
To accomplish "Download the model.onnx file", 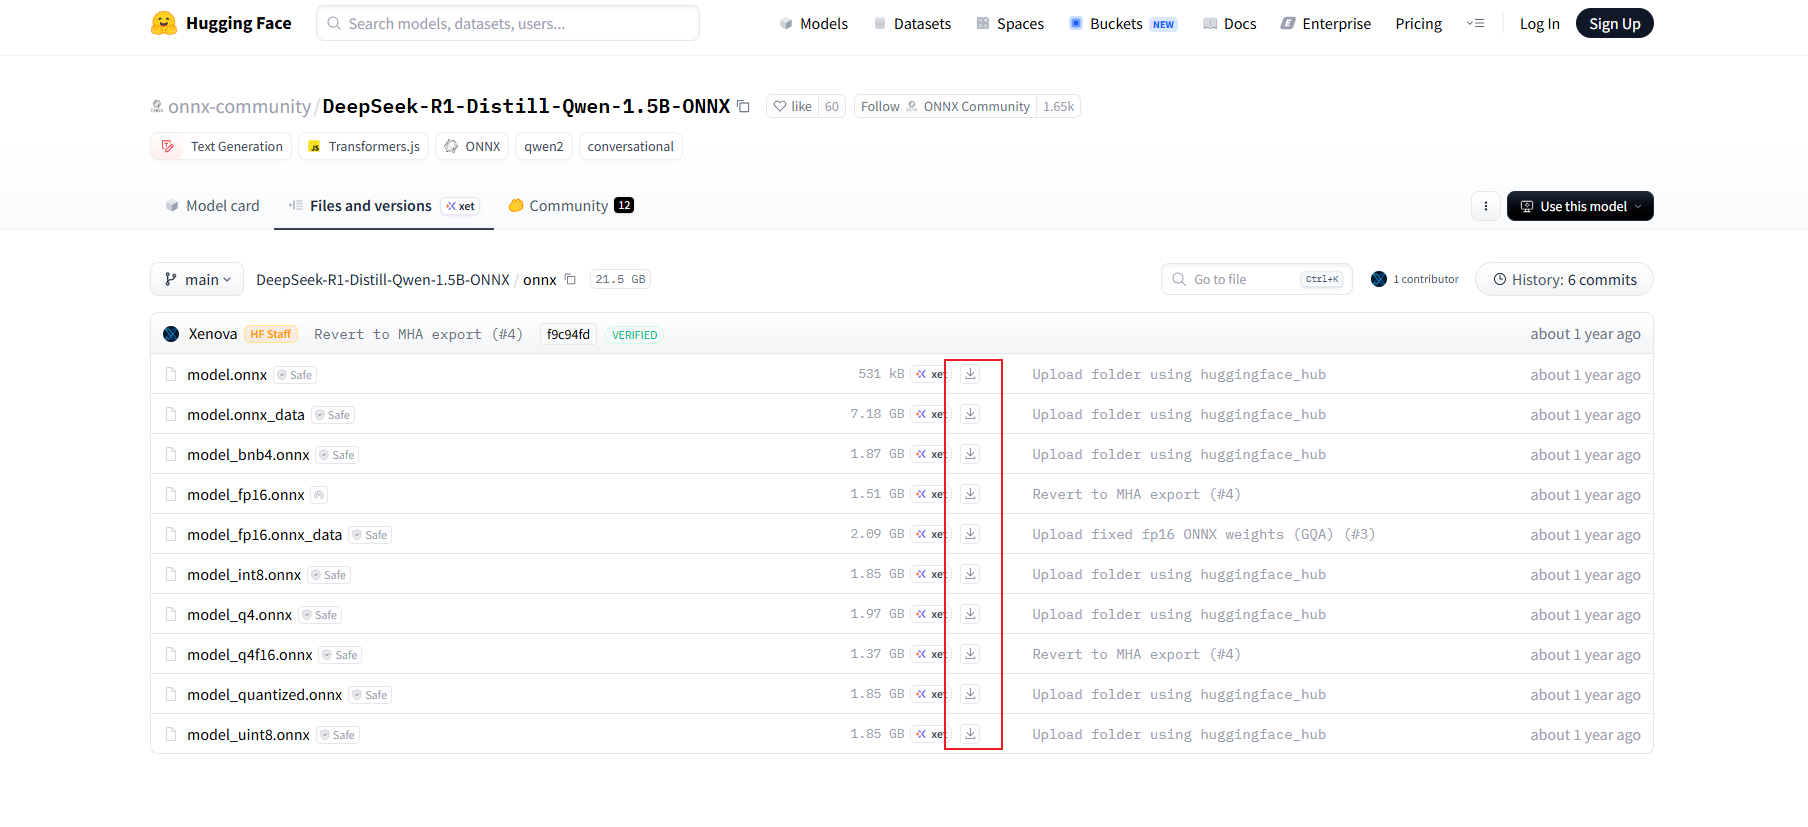I will (x=970, y=374).
